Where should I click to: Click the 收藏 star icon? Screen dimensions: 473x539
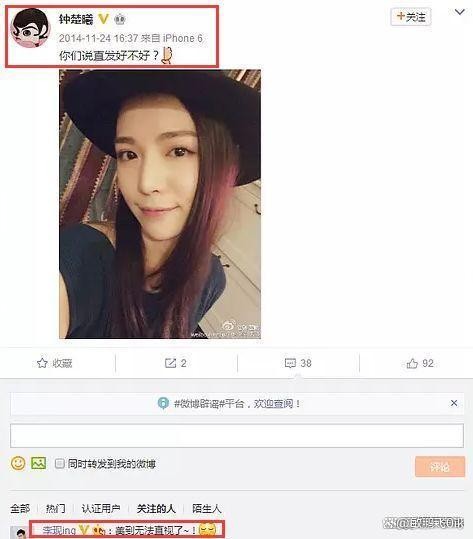pyautogui.click(x=42, y=363)
